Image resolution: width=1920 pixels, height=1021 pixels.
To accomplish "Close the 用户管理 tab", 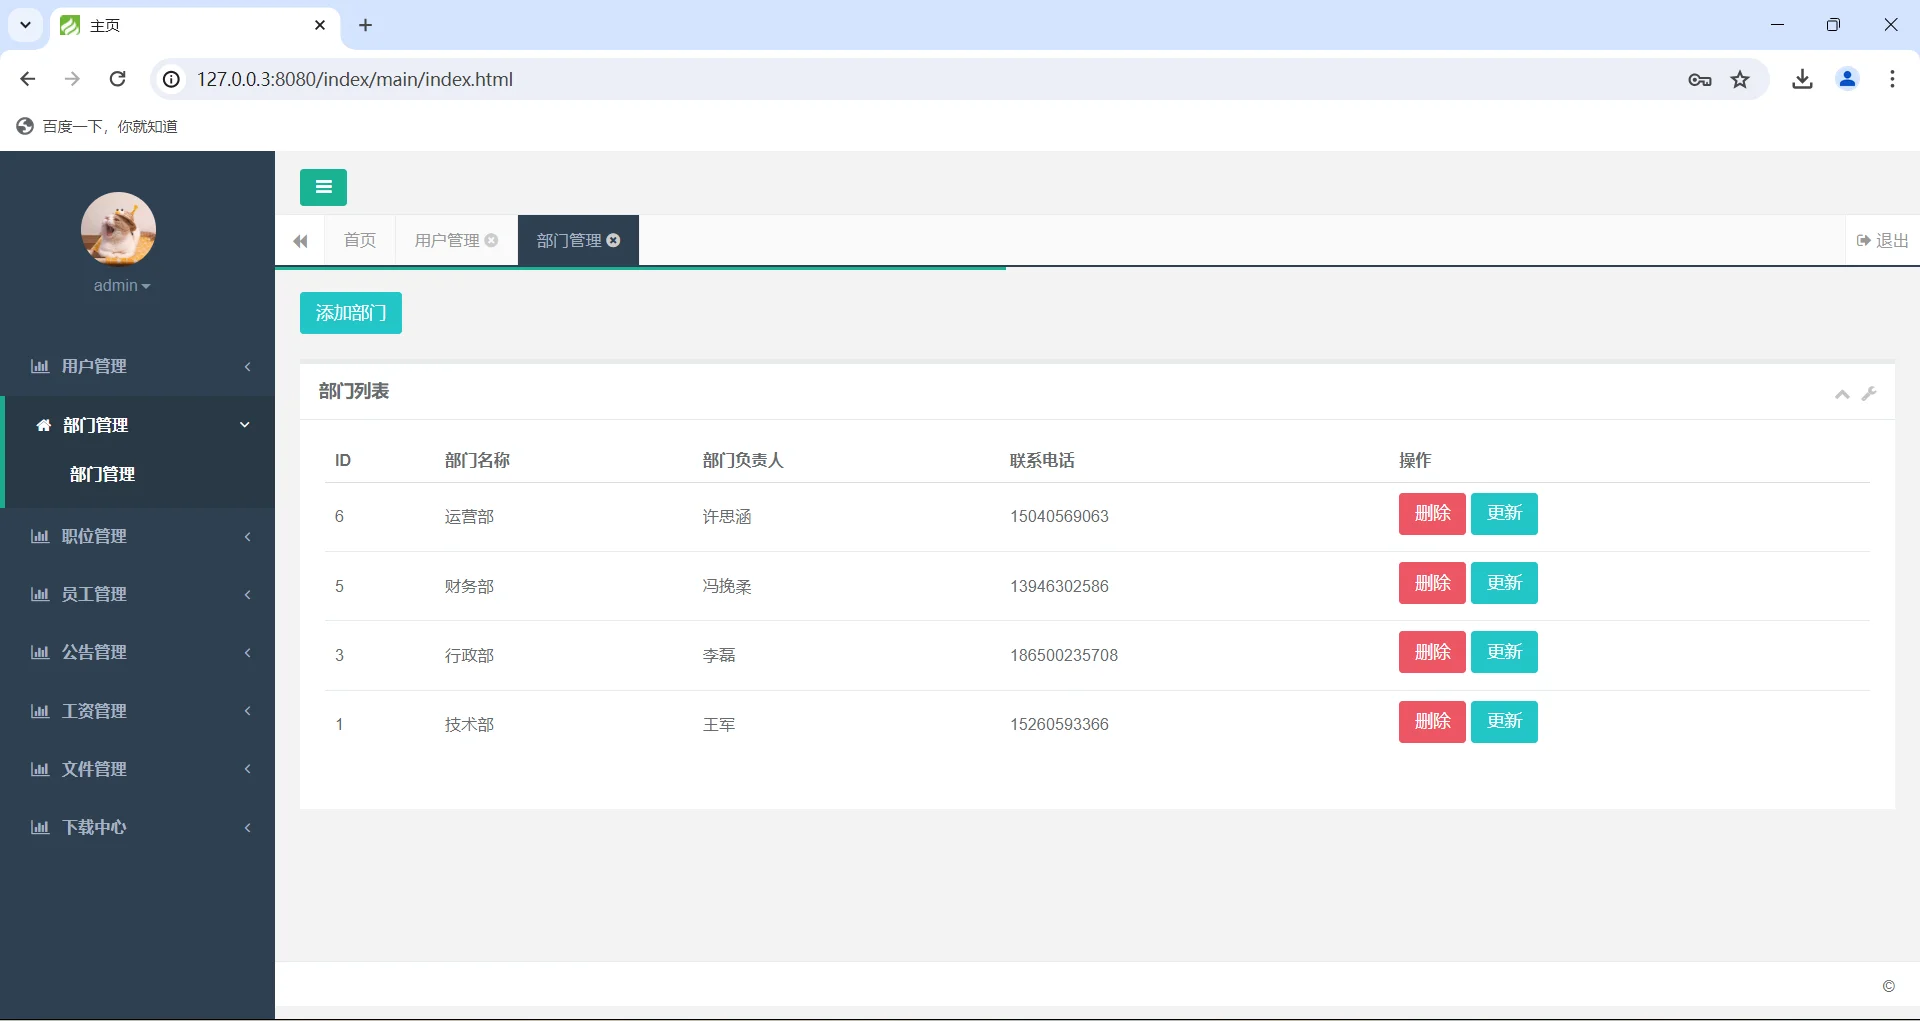I will (492, 240).
